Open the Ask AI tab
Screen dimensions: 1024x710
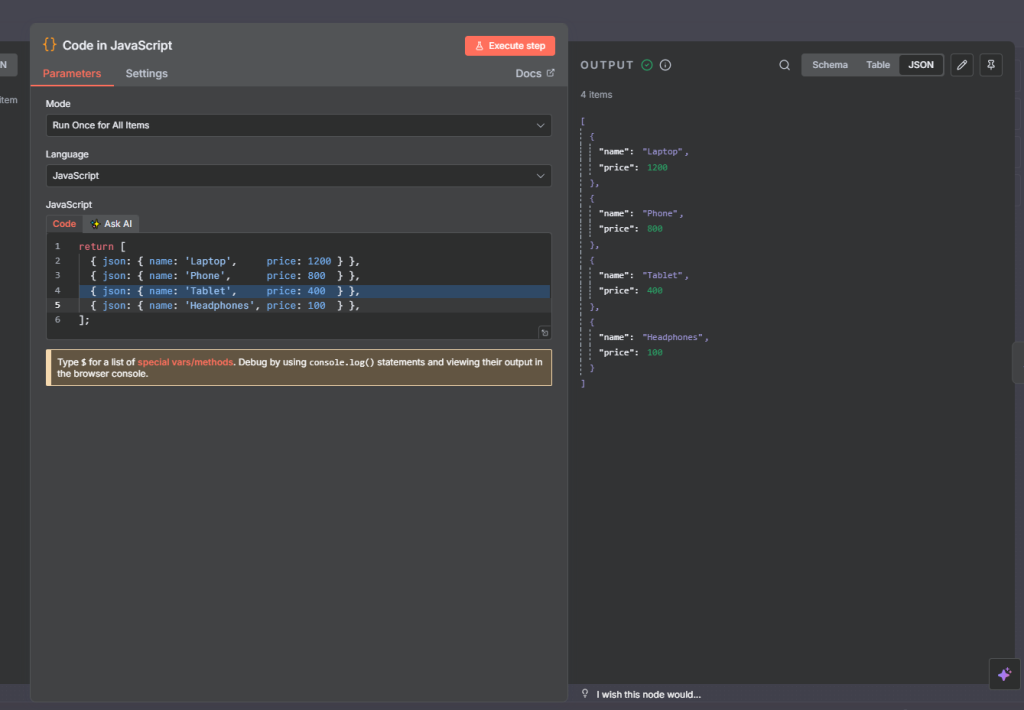coord(112,224)
